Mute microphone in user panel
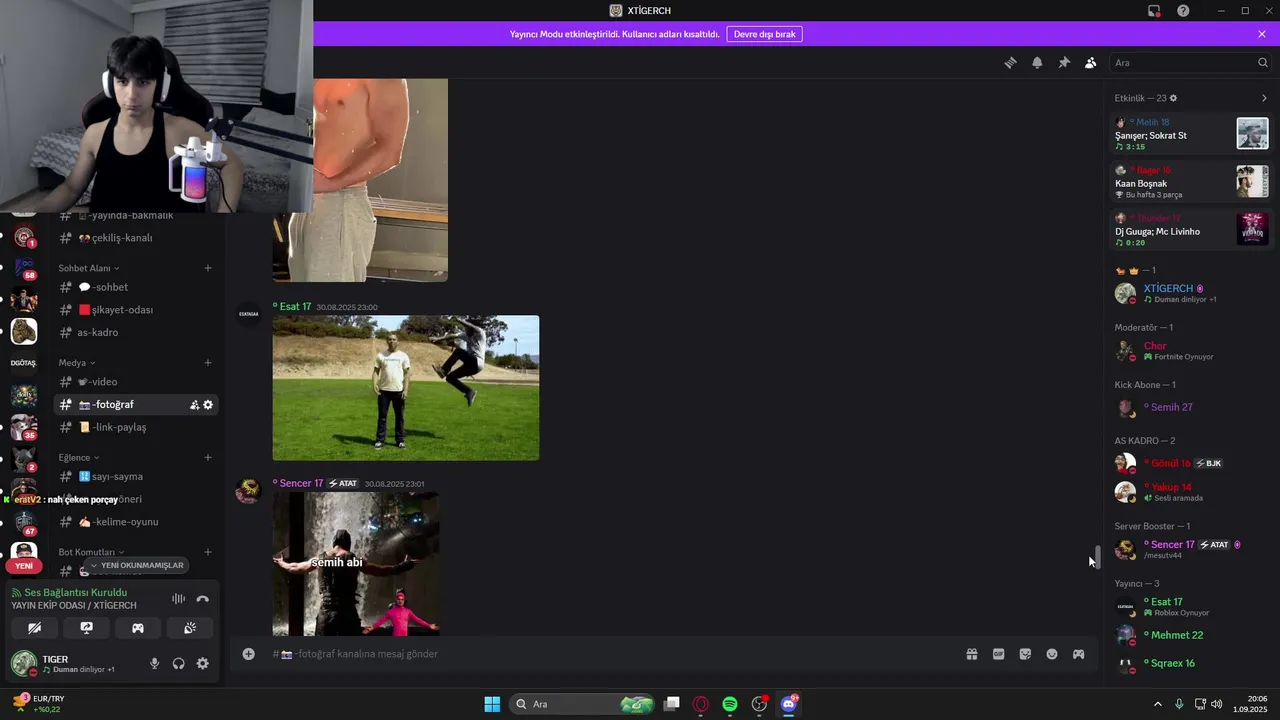The height and width of the screenshot is (720, 1280). pos(154,663)
